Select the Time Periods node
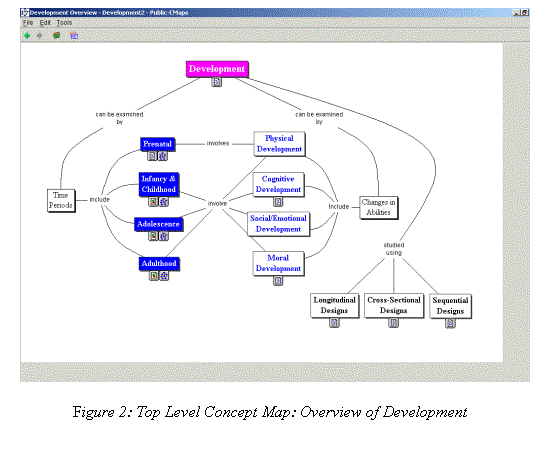The height and width of the screenshot is (451, 542). [x=61, y=200]
